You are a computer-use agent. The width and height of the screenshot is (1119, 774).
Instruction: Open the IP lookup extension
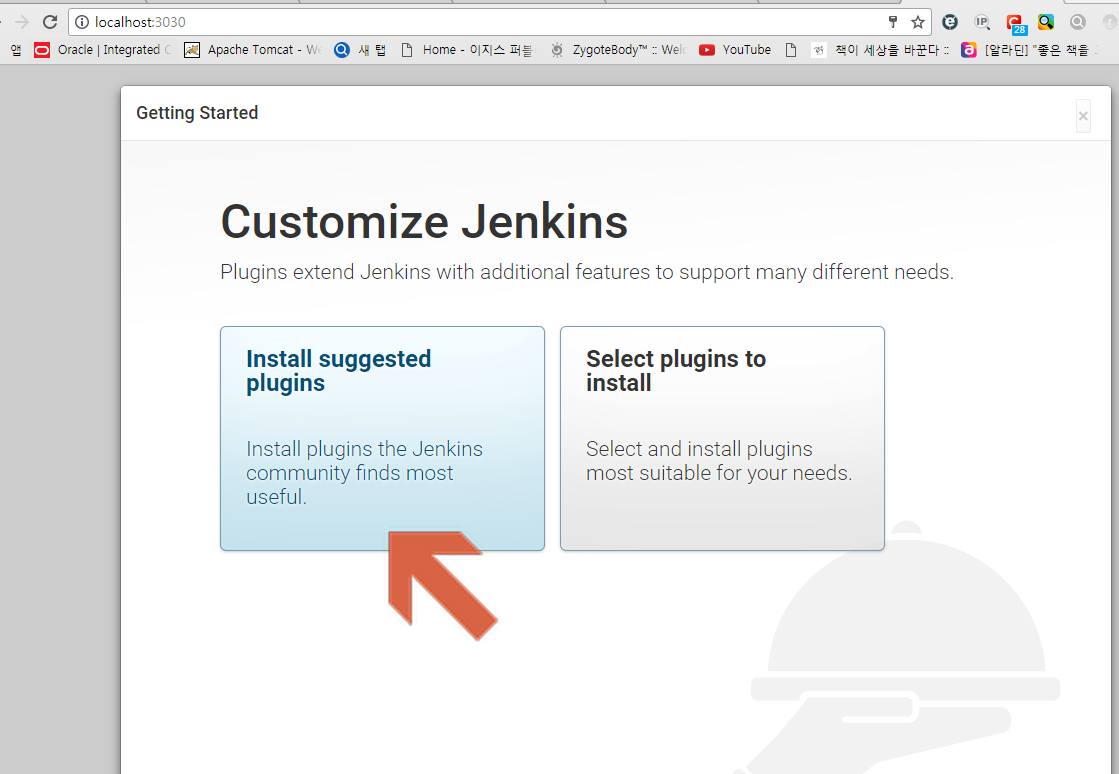tap(982, 22)
